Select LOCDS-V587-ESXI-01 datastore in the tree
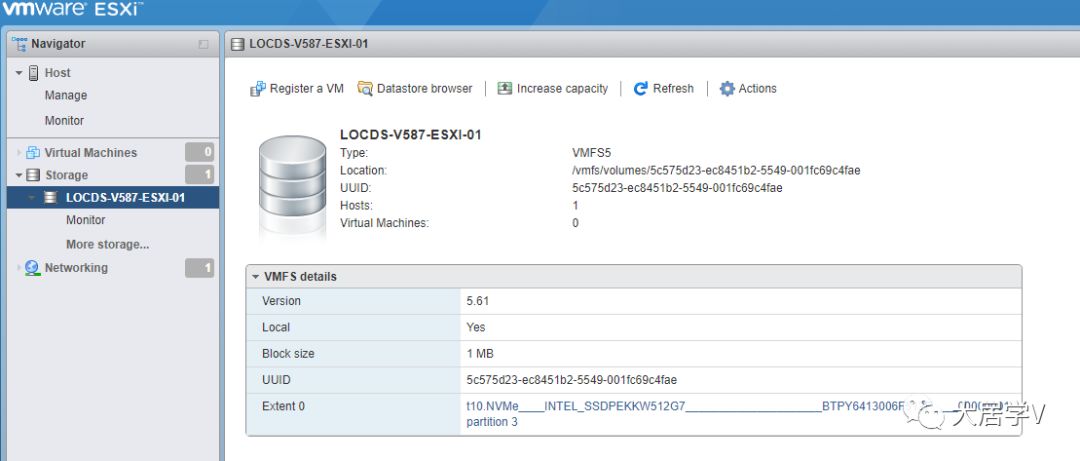The height and width of the screenshot is (461, 1080). pos(125,198)
